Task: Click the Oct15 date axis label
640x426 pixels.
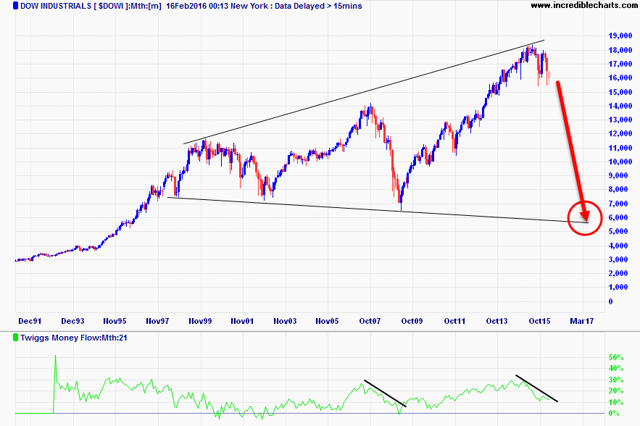Action: (540, 321)
